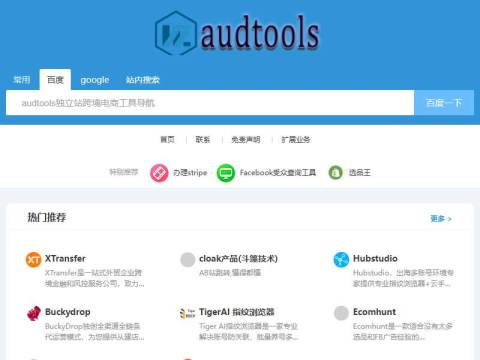480x360 pixels.
Task: Open the Hubstudio title
Action: tap(375, 258)
